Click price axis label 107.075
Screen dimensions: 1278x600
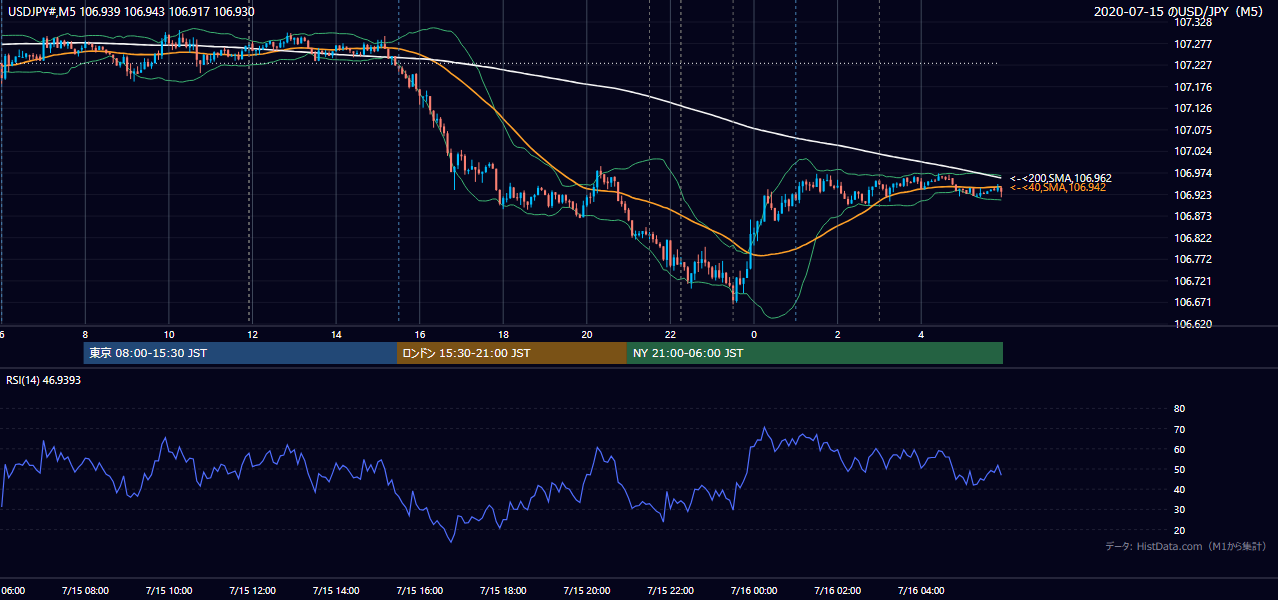click(1193, 130)
